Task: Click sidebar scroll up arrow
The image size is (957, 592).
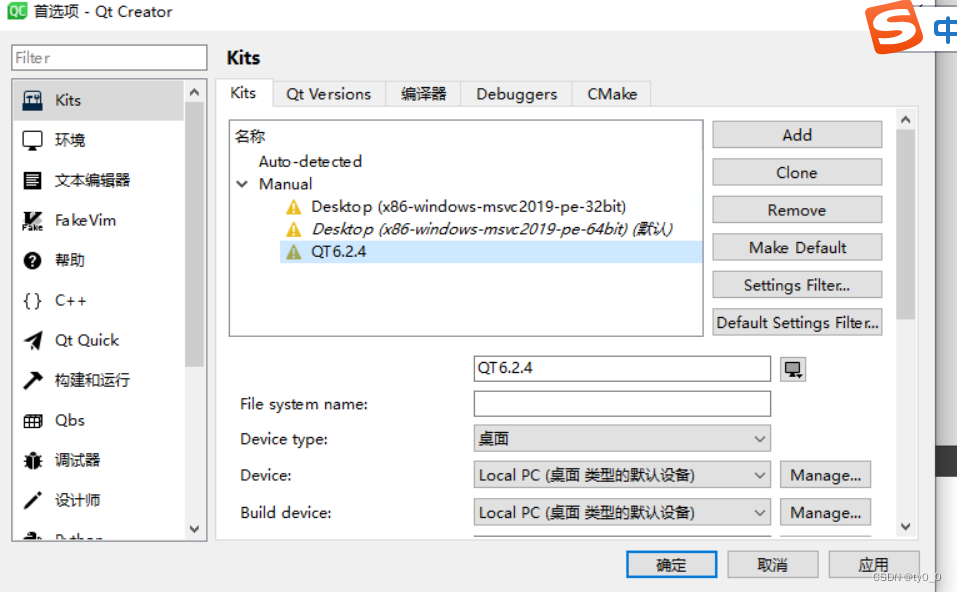Action: 194,92
